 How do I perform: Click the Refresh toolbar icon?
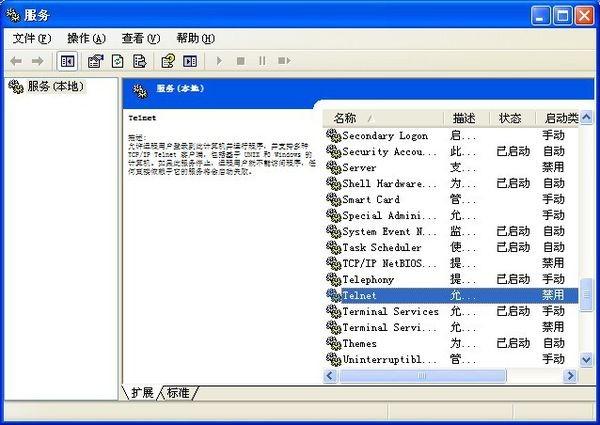(x=117, y=61)
